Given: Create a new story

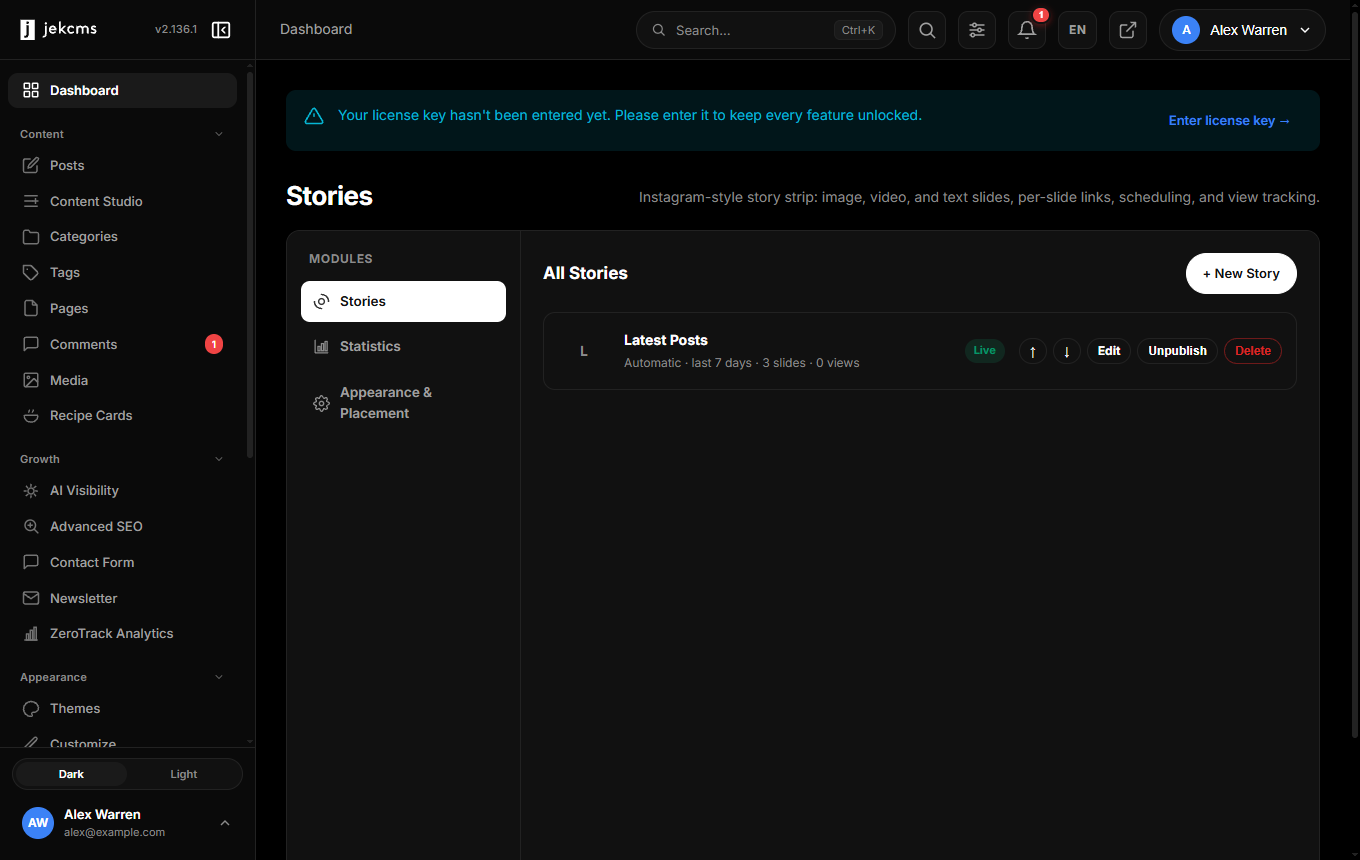Looking at the screenshot, I should pos(1241,273).
